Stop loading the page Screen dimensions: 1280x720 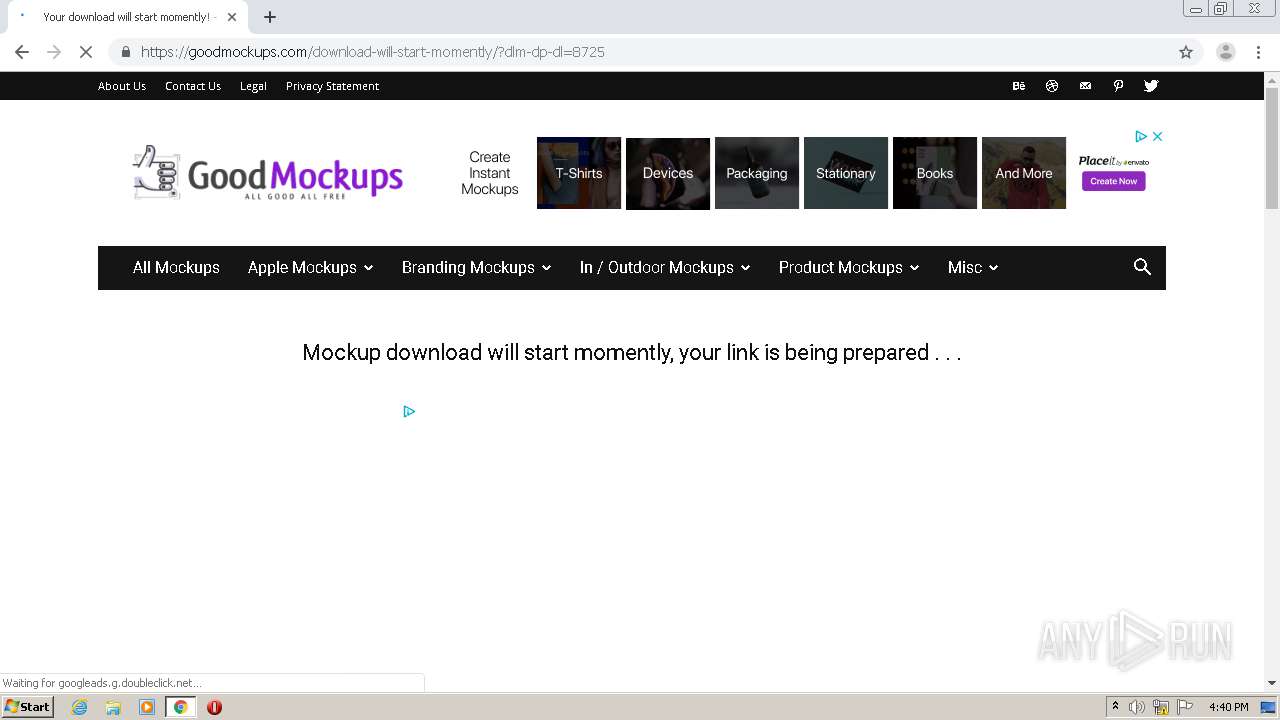click(x=86, y=52)
